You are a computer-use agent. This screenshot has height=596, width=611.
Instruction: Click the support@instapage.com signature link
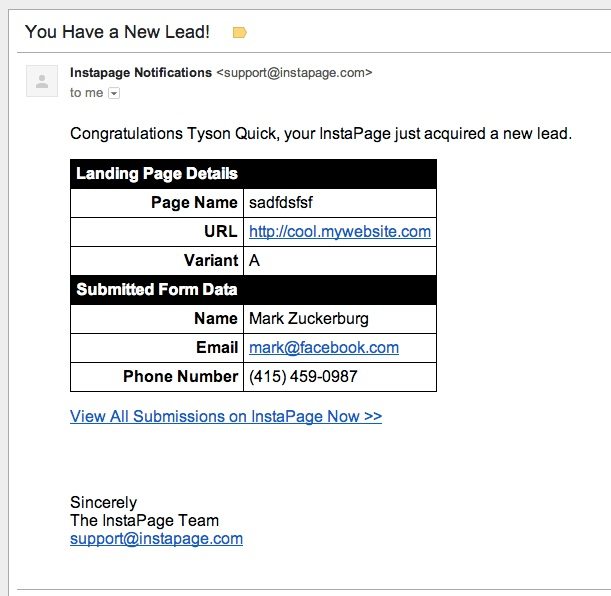pyautogui.click(x=156, y=539)
